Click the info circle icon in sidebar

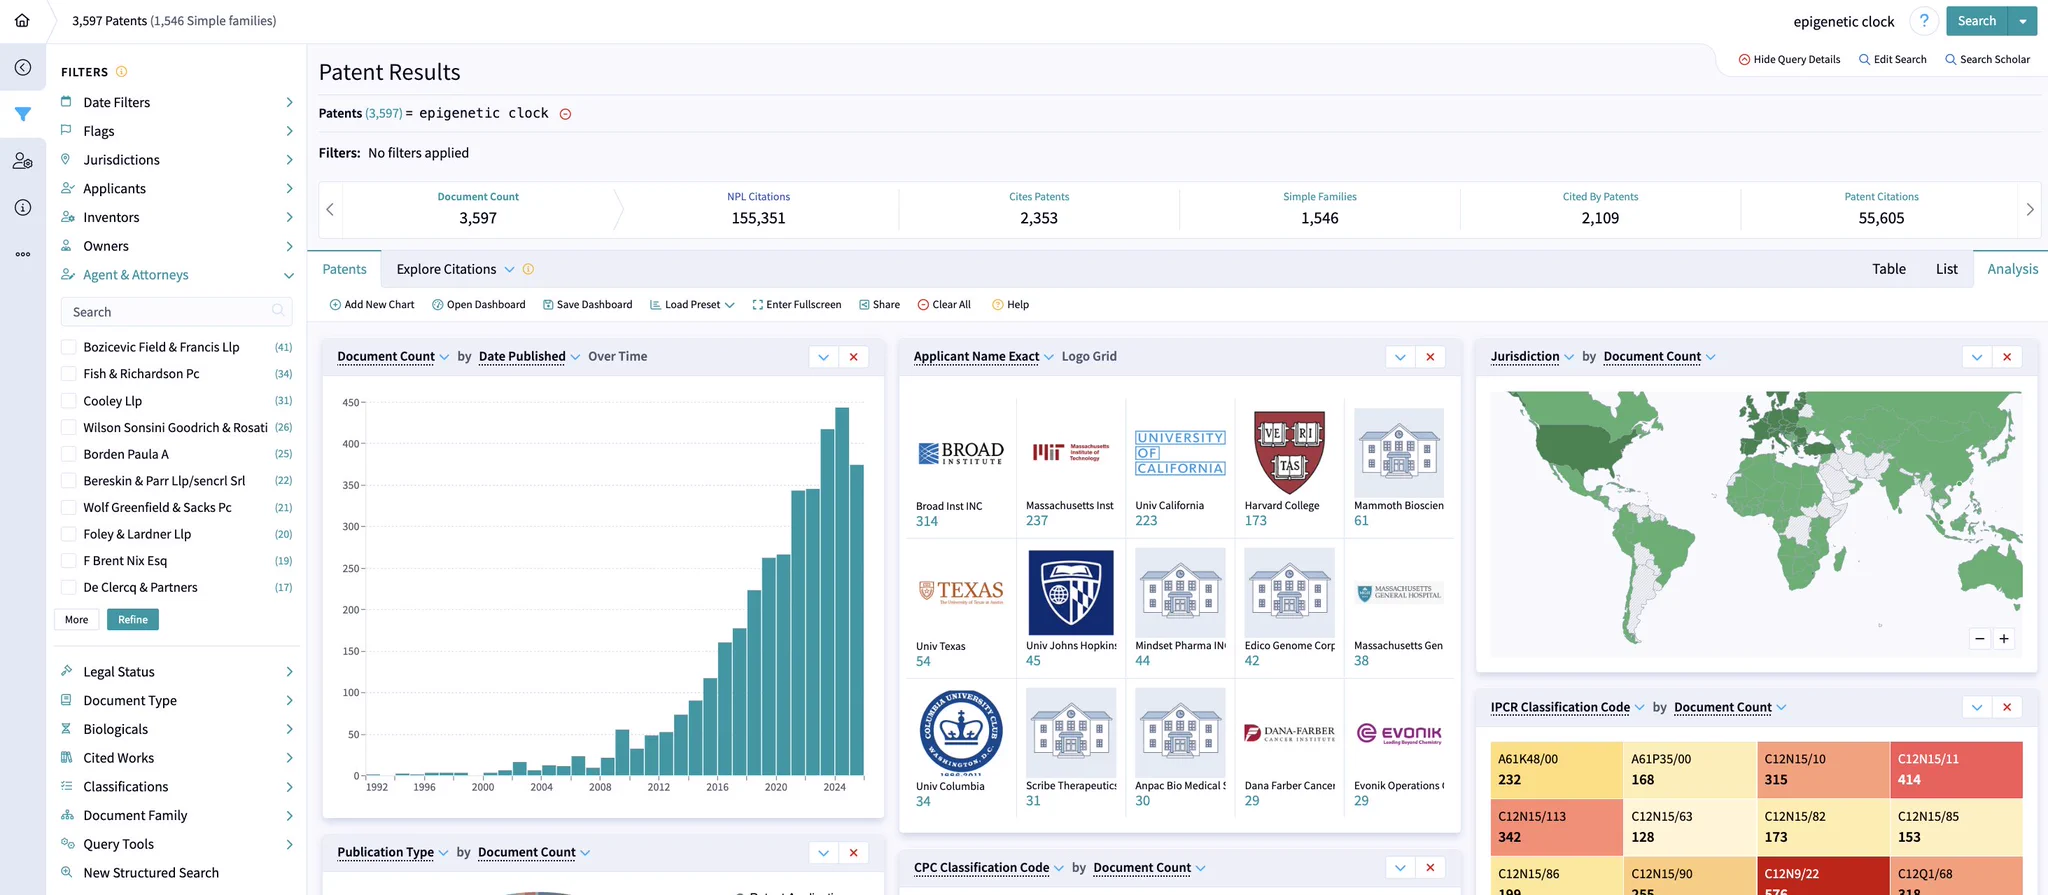[x=23, y=208]
